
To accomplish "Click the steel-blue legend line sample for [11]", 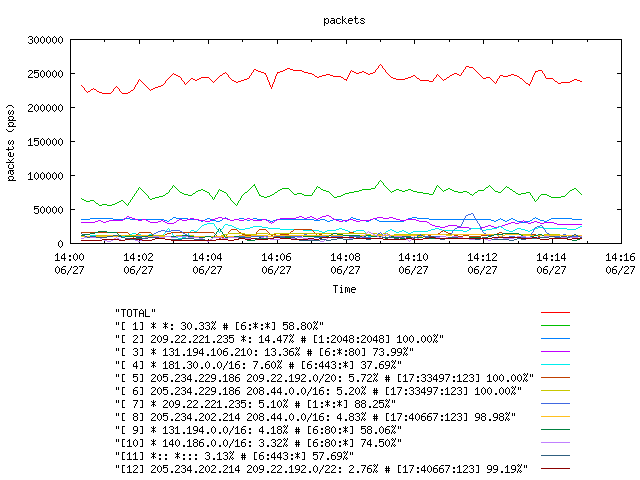I will (555, 456).
